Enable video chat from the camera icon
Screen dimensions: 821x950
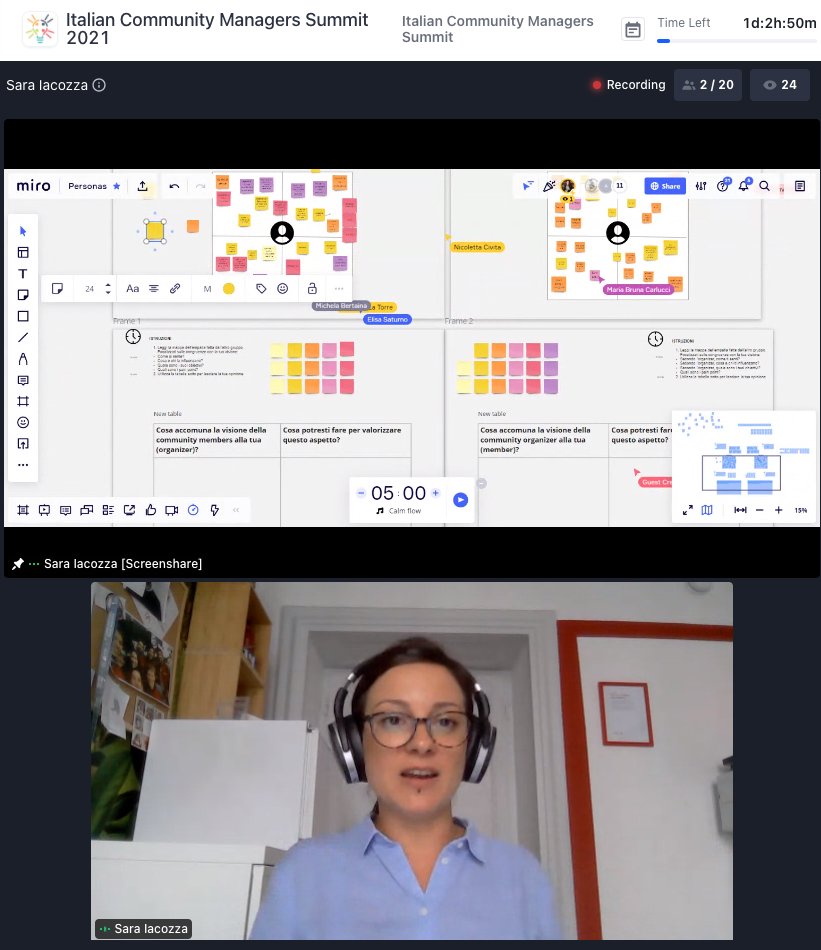tap(171, 510)
